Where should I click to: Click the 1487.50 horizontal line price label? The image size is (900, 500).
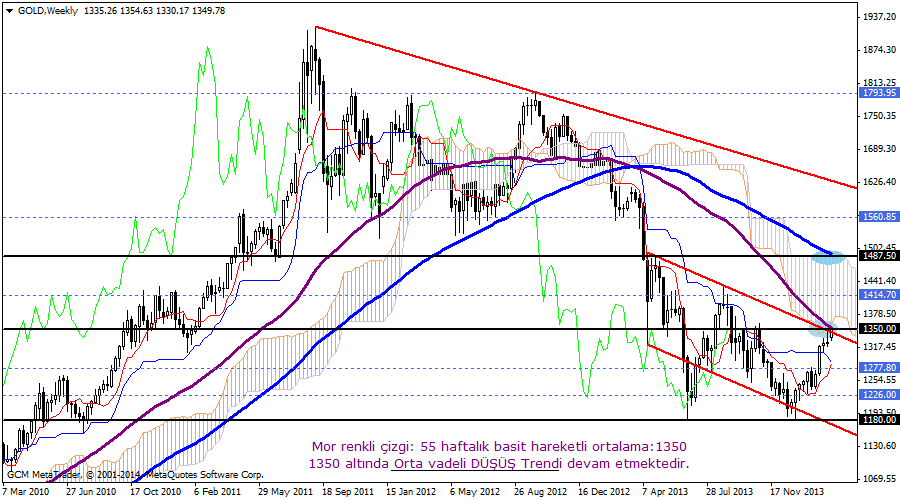[x=878, y=256]
